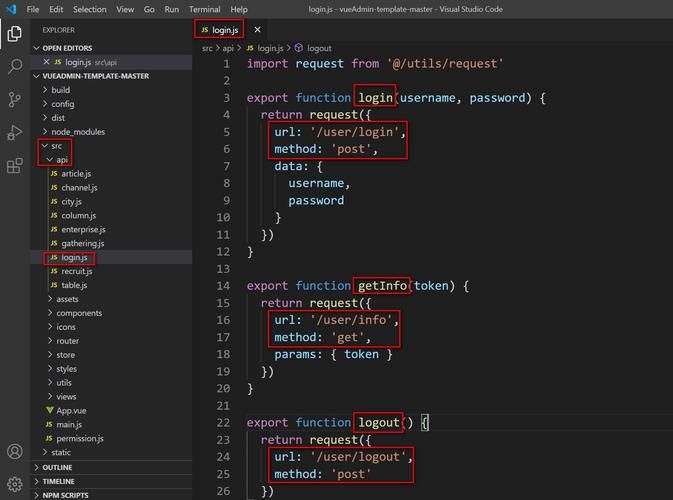The image size is (673, 500).
Task: Open article.js in the api folder
Action: pyautogui.click(x=76, y=174)
